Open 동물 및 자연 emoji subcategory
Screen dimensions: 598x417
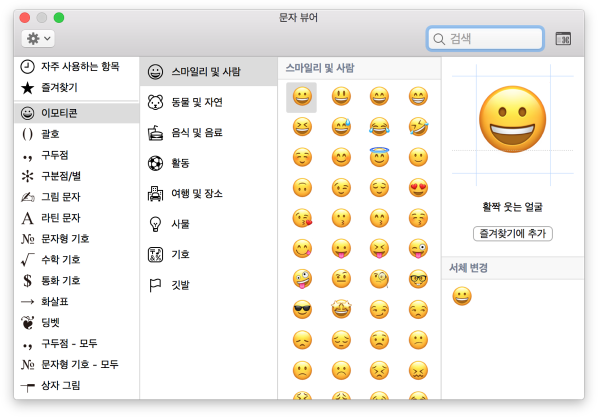tap(208, 102)
